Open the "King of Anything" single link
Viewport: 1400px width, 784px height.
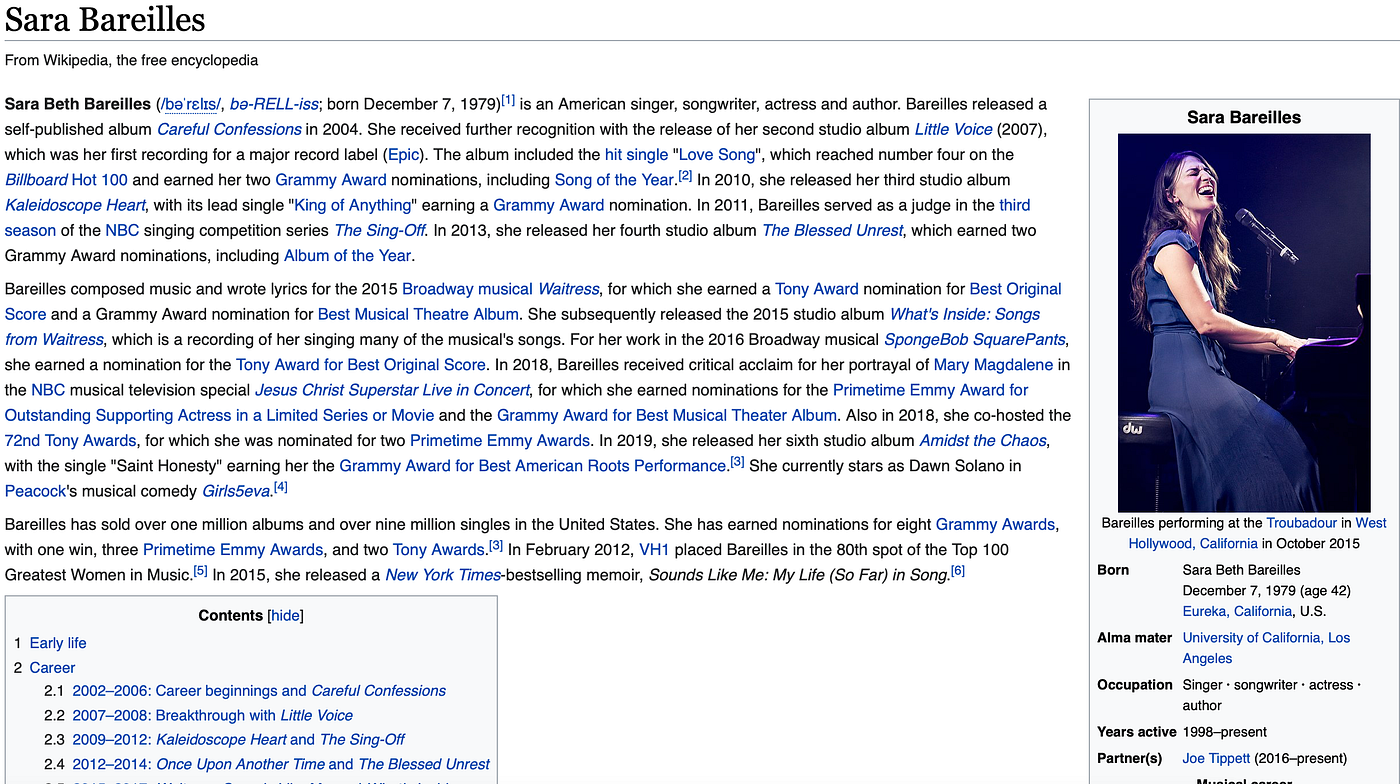(x=353, y=205)
